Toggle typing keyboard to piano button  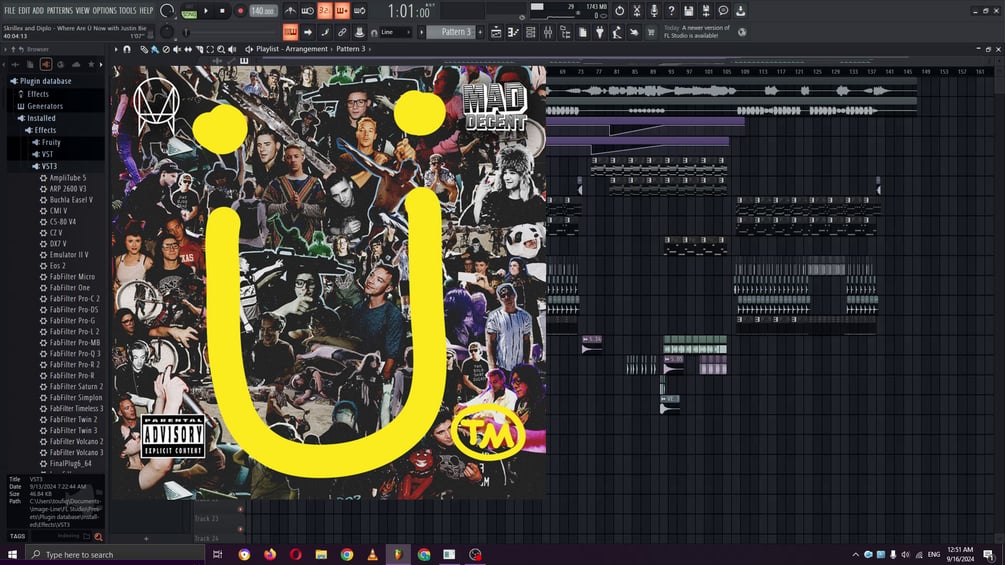pyautogui.click(x=290, y=32)
